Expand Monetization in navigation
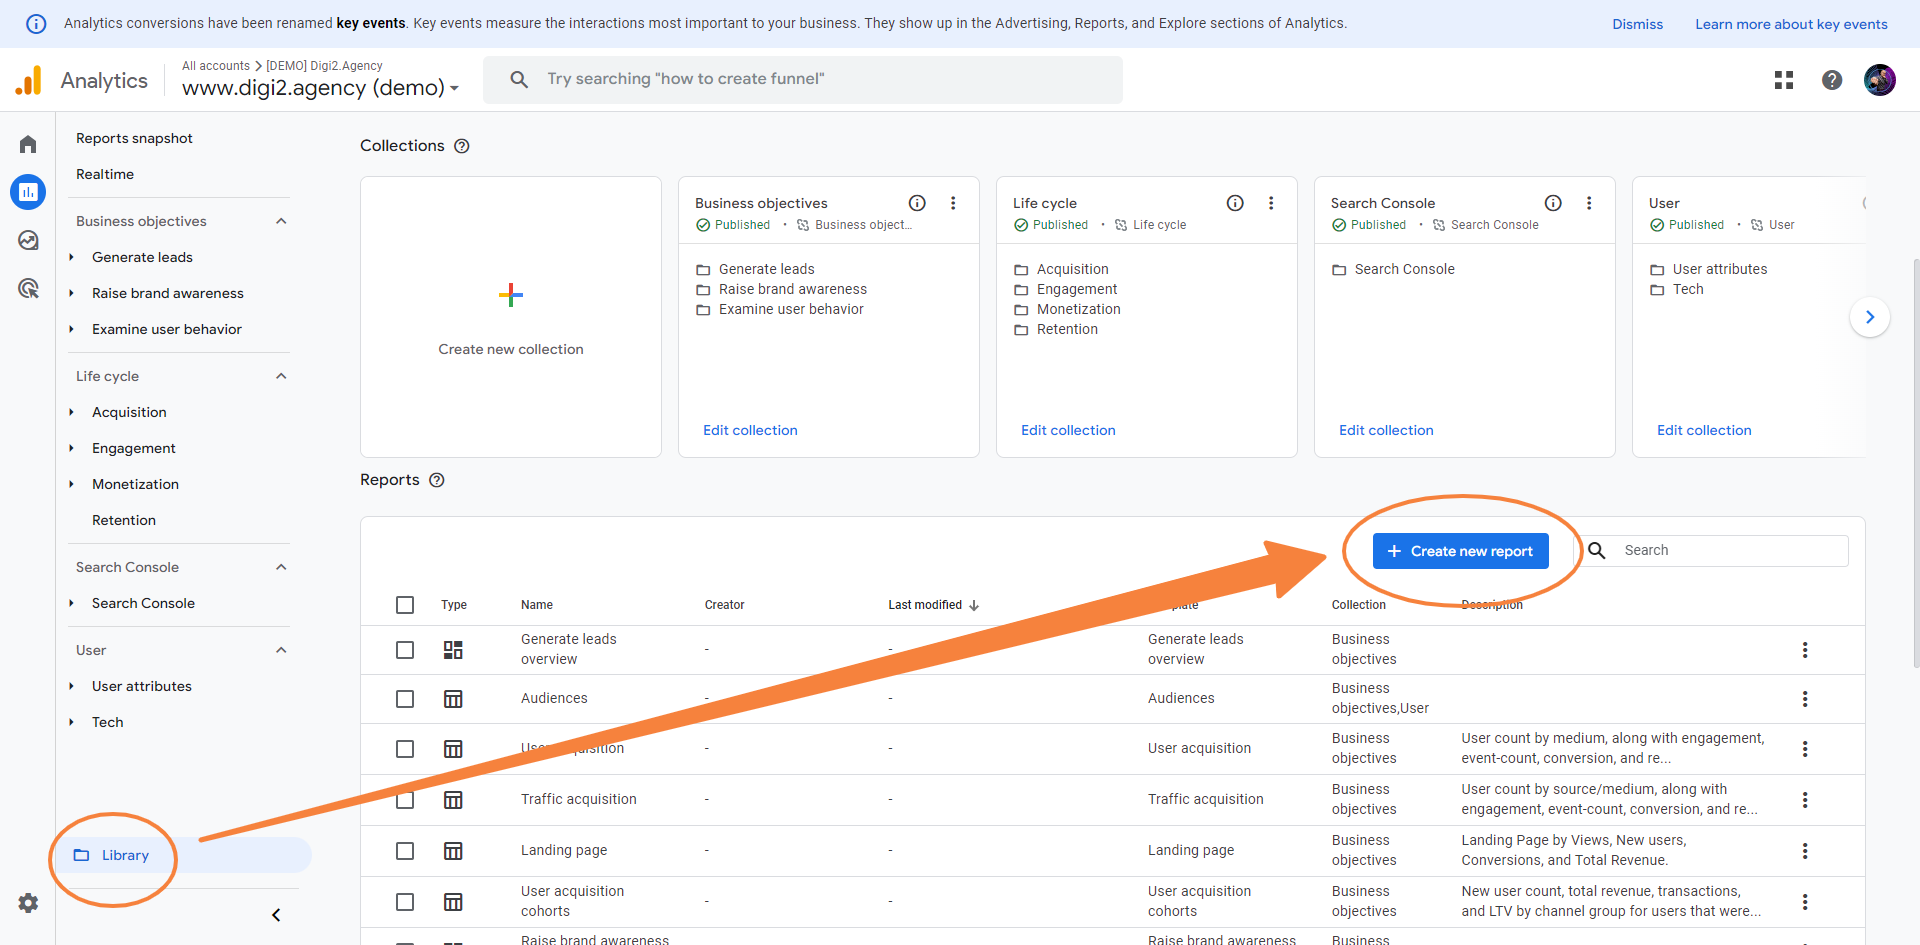Viewport: 1920px width, 945px height. (71, 484)
